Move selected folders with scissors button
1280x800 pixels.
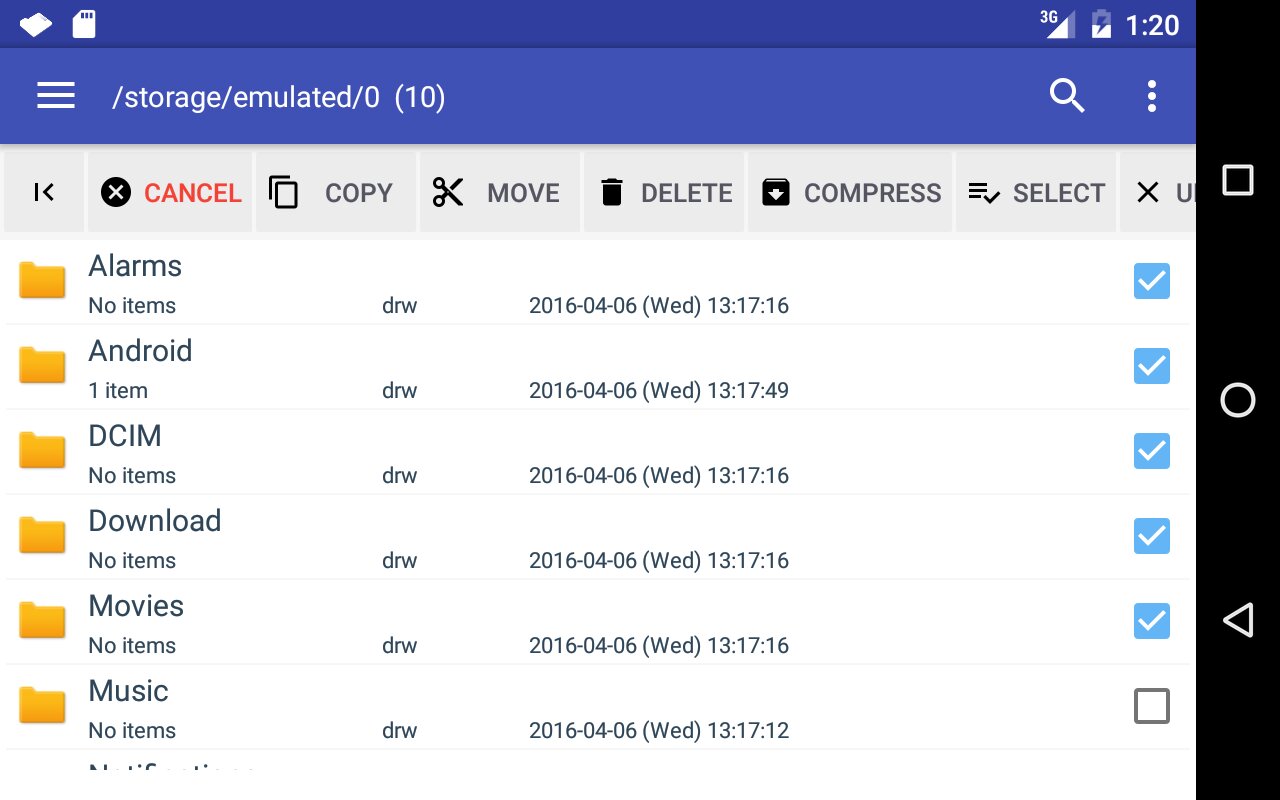click(499, 192)
